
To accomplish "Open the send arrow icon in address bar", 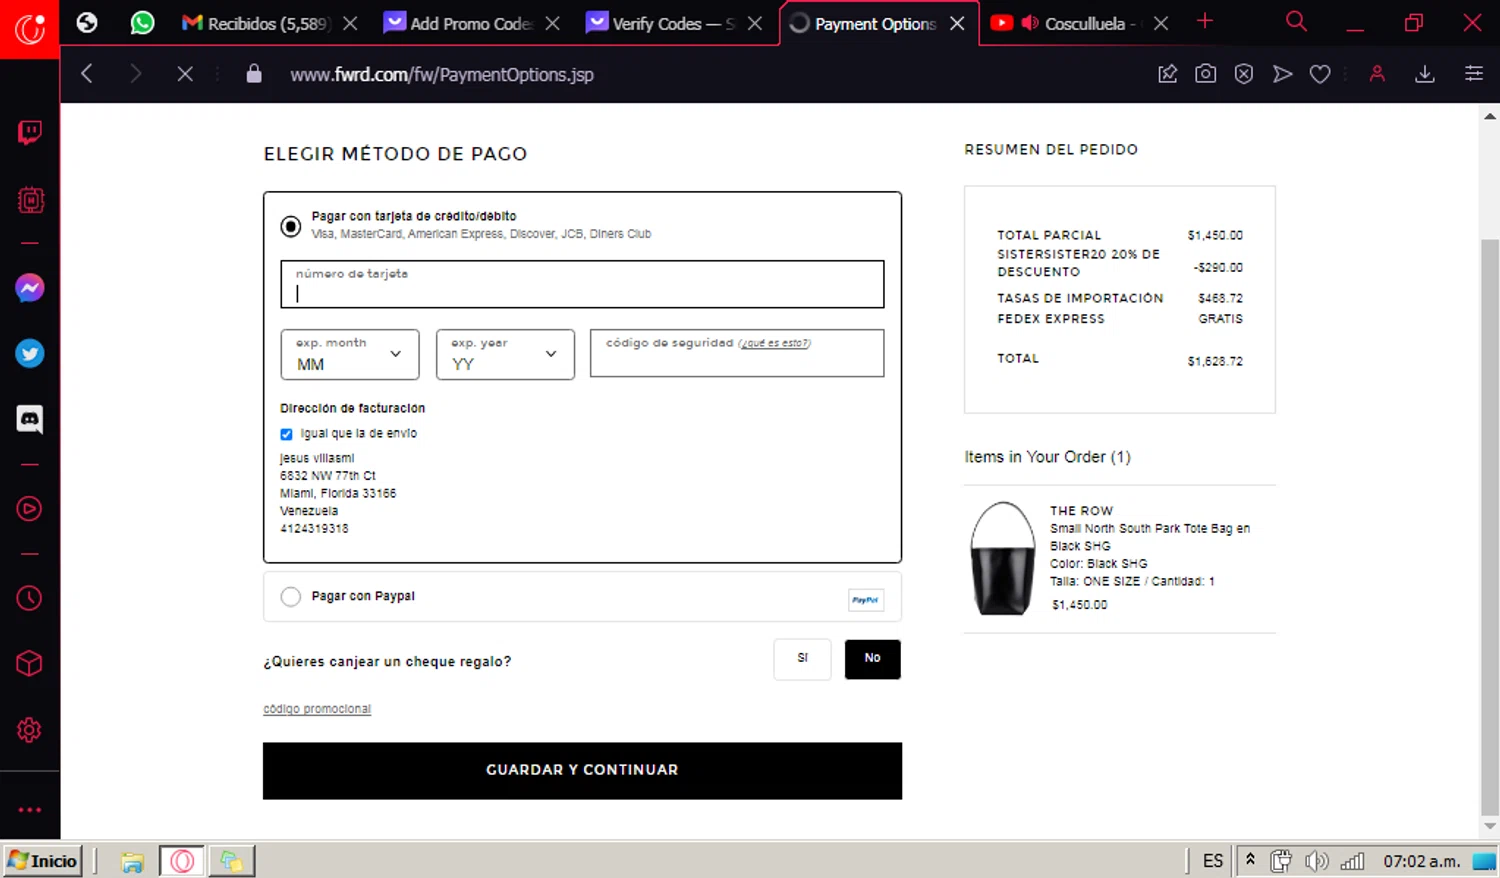I will 1282,74.
